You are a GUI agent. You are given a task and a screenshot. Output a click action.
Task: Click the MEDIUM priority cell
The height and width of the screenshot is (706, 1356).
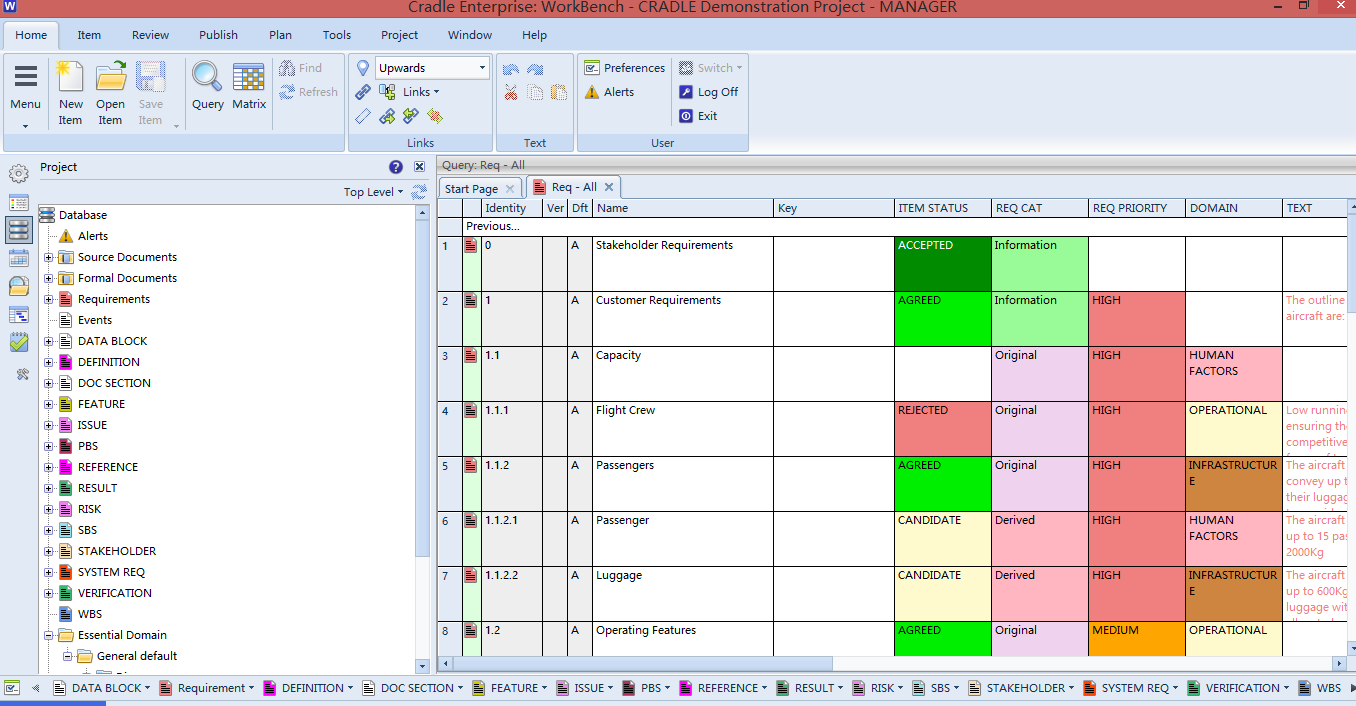click(x=1137, y=639)
